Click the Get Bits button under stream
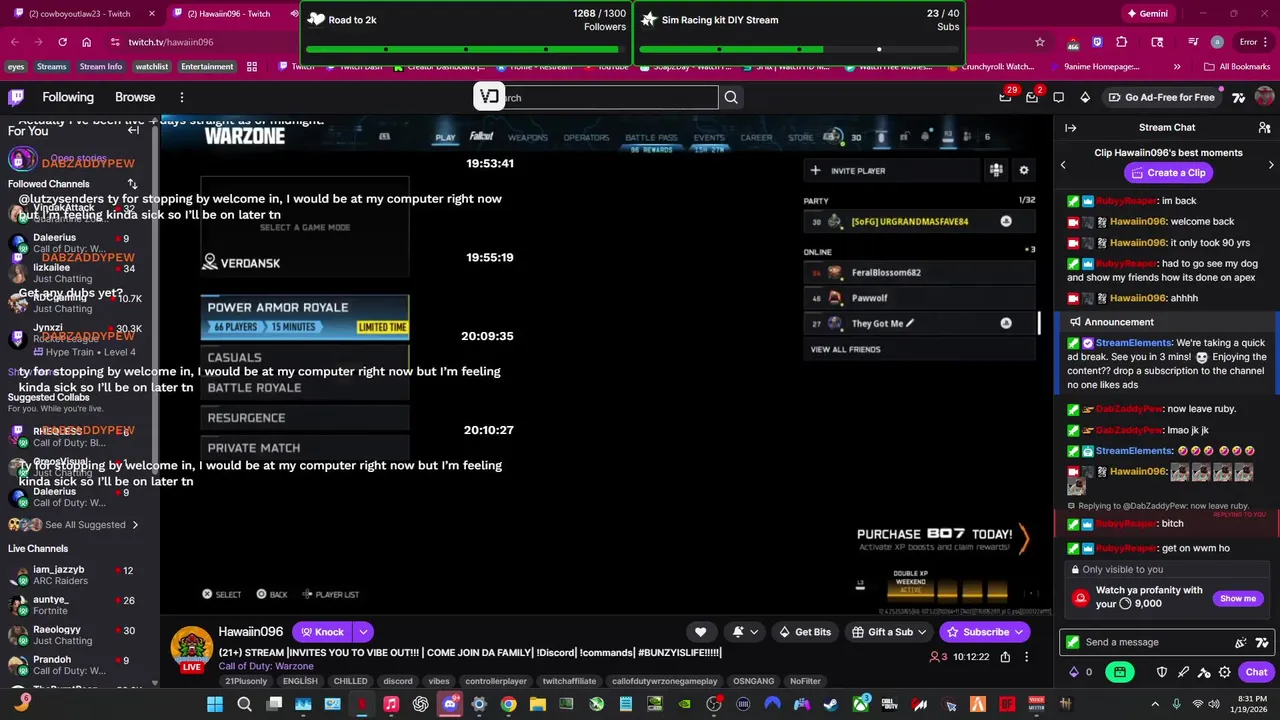Screen dimensions: 1280x720 click(805, 632)
